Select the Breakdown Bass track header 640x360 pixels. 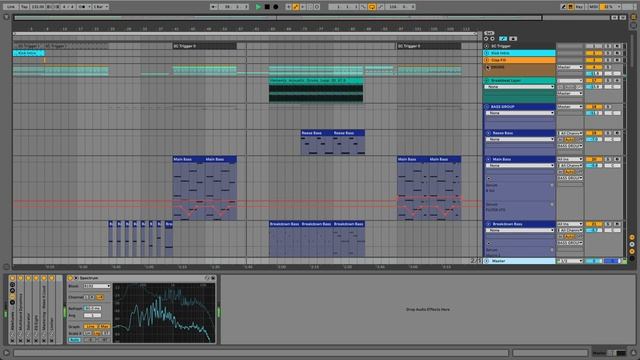click(x=519, y=224)
